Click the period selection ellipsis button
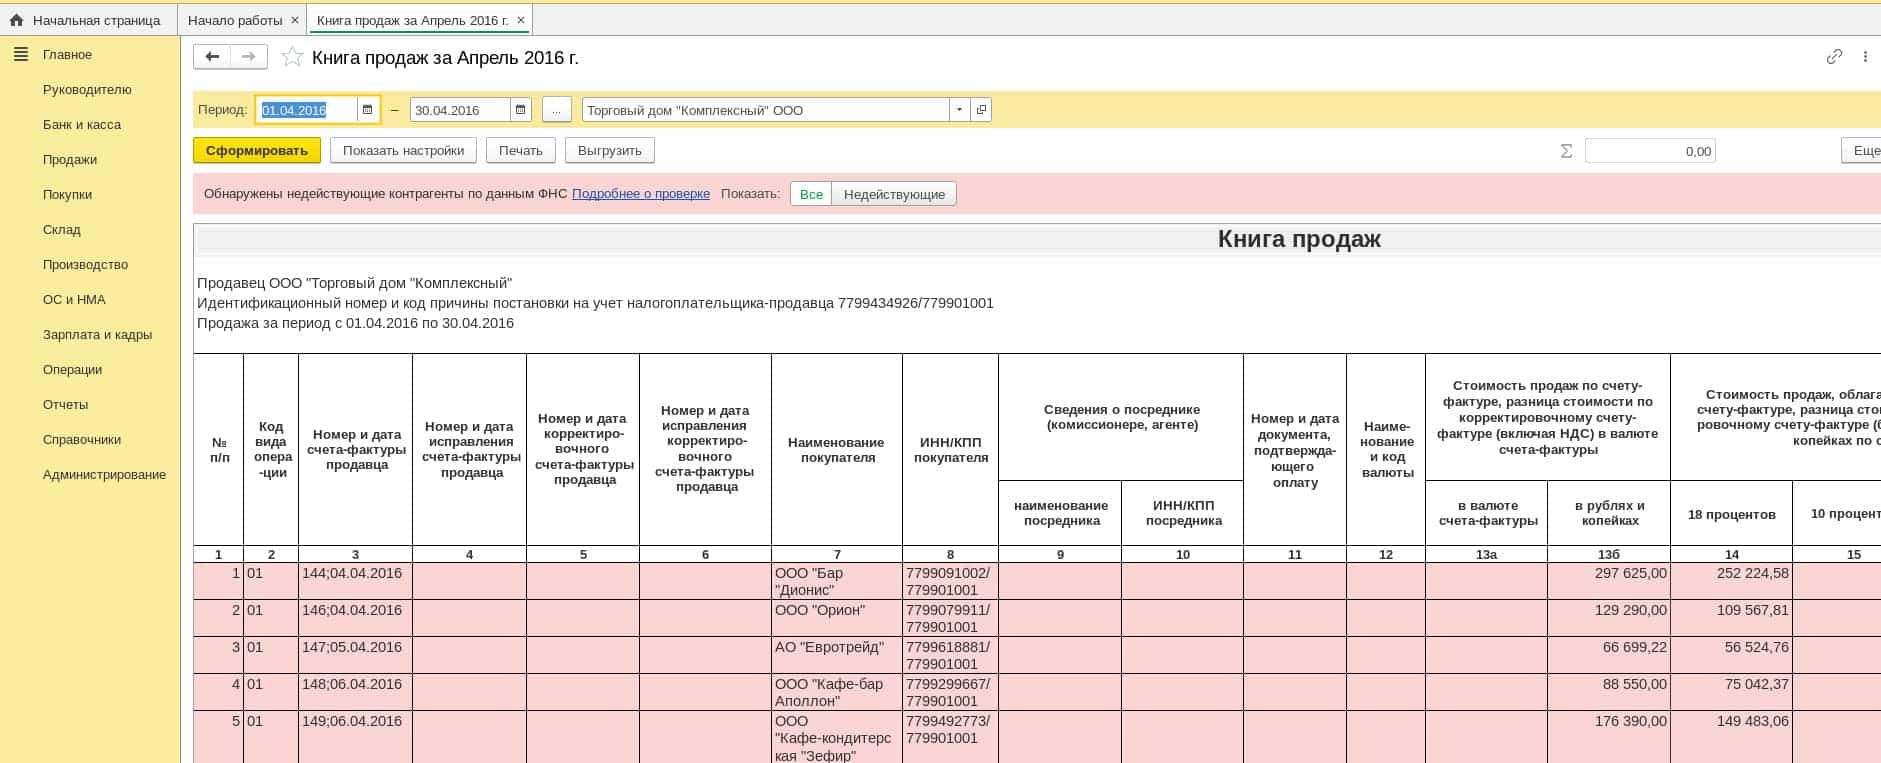 (x=557, y=110)
